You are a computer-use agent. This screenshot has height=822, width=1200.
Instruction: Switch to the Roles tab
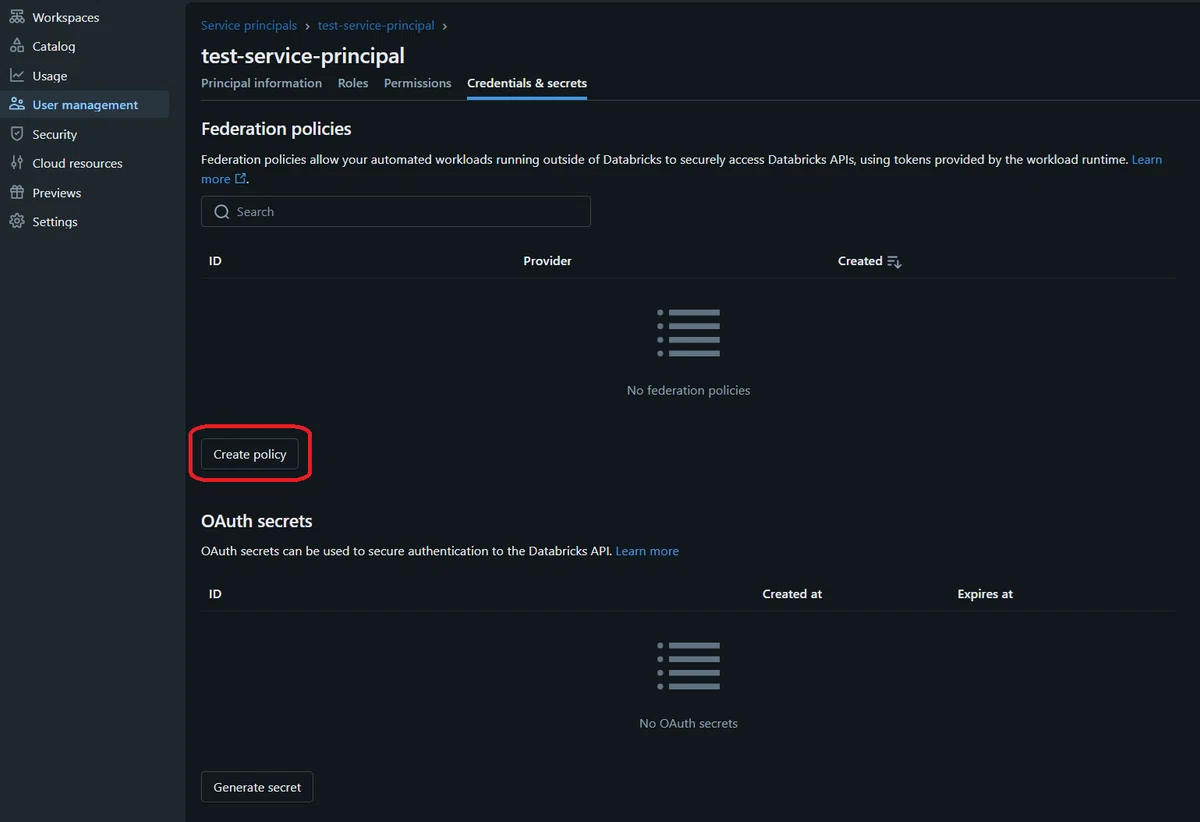pyautogui.click(x=353, y=83)
